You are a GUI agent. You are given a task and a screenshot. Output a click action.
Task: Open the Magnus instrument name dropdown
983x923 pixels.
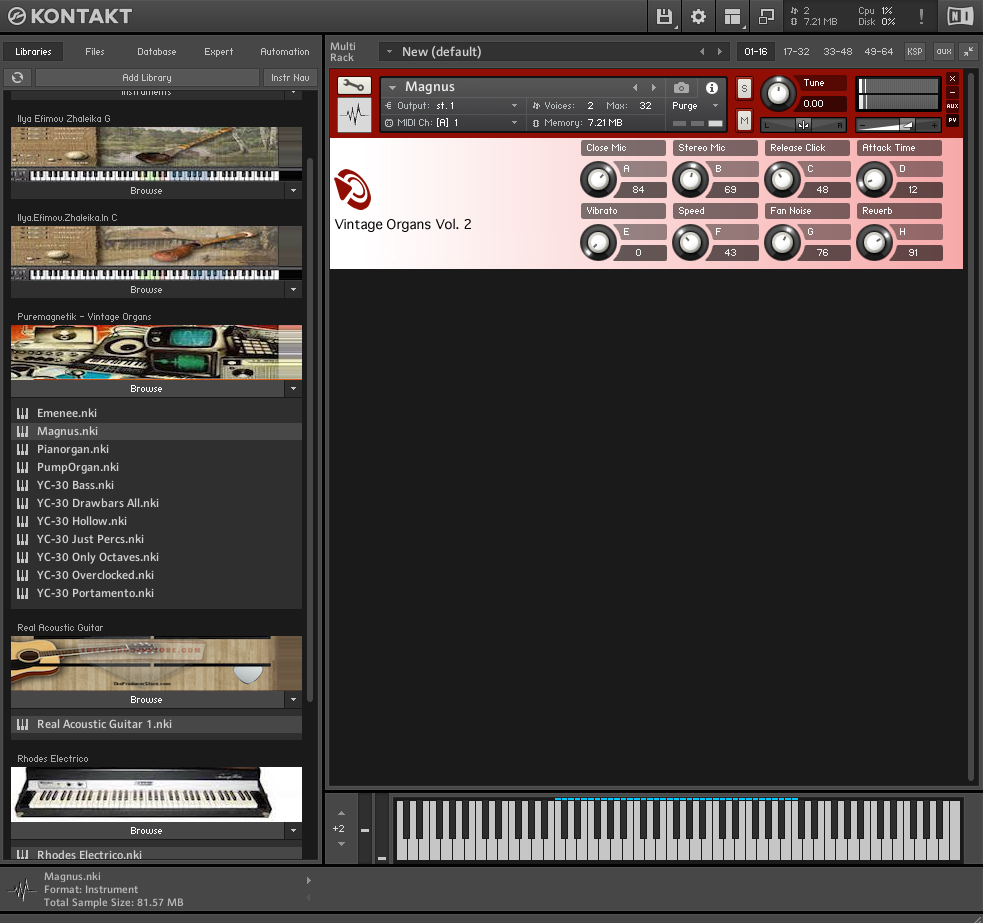tap(392, 88)
